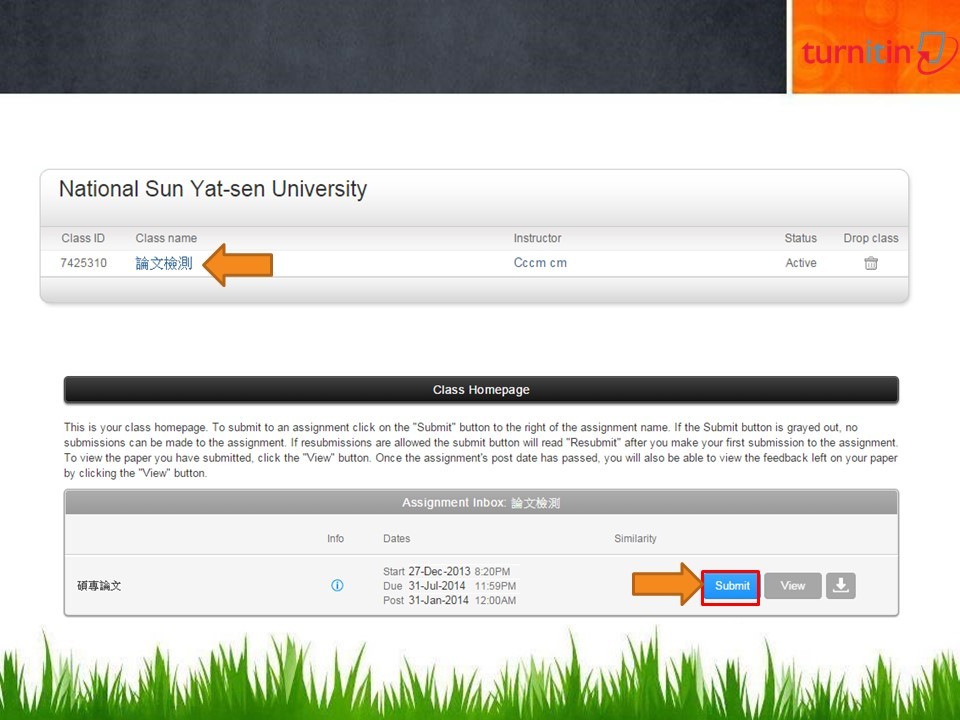Click the Similarity column header
This screenshot has height=720, width=960.
coord(635,538)
